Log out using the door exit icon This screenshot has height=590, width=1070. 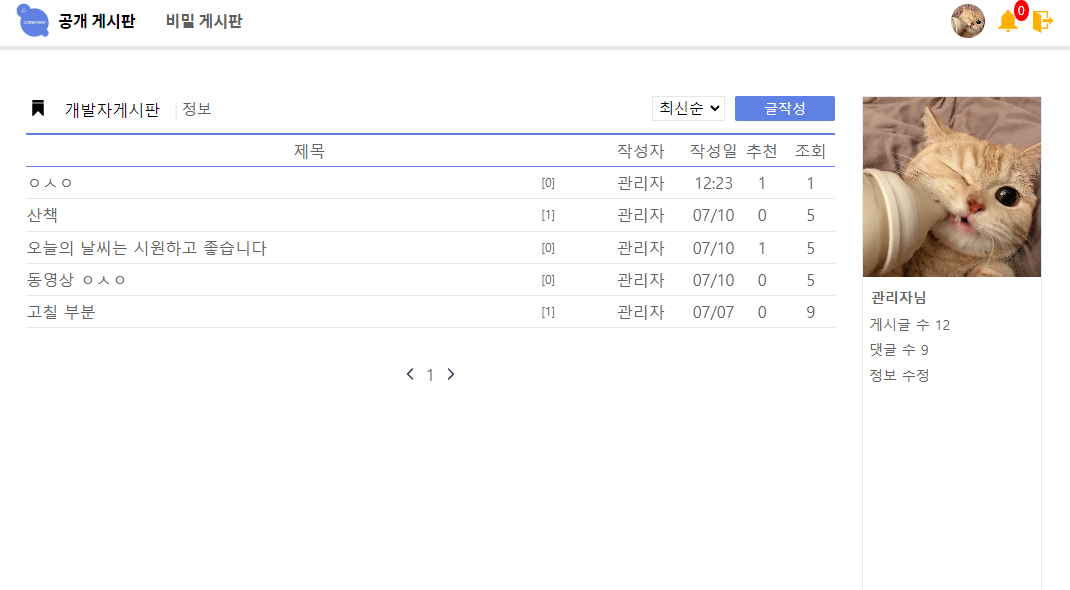tap(1043, 21)
